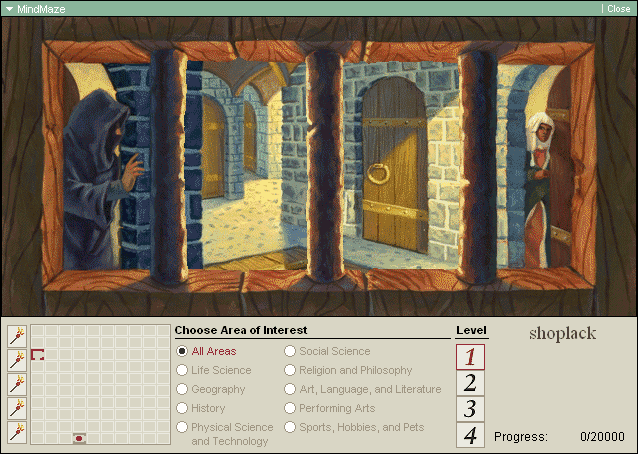The width and height of the screenshot is (638, 454).
Task: Click the player name shoplack
Action: (563, 334)
